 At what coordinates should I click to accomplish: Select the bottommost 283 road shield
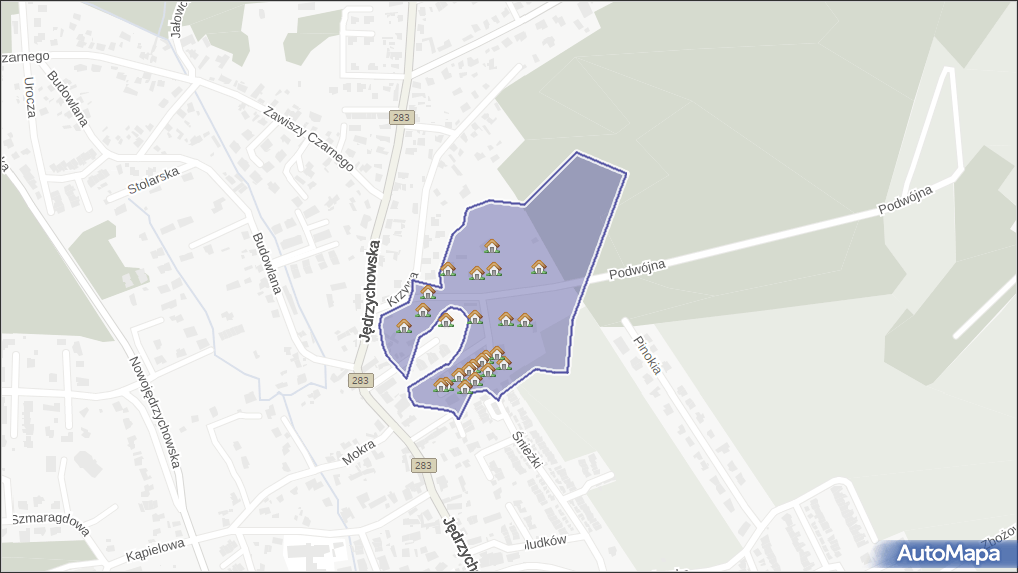click(423, 465)
